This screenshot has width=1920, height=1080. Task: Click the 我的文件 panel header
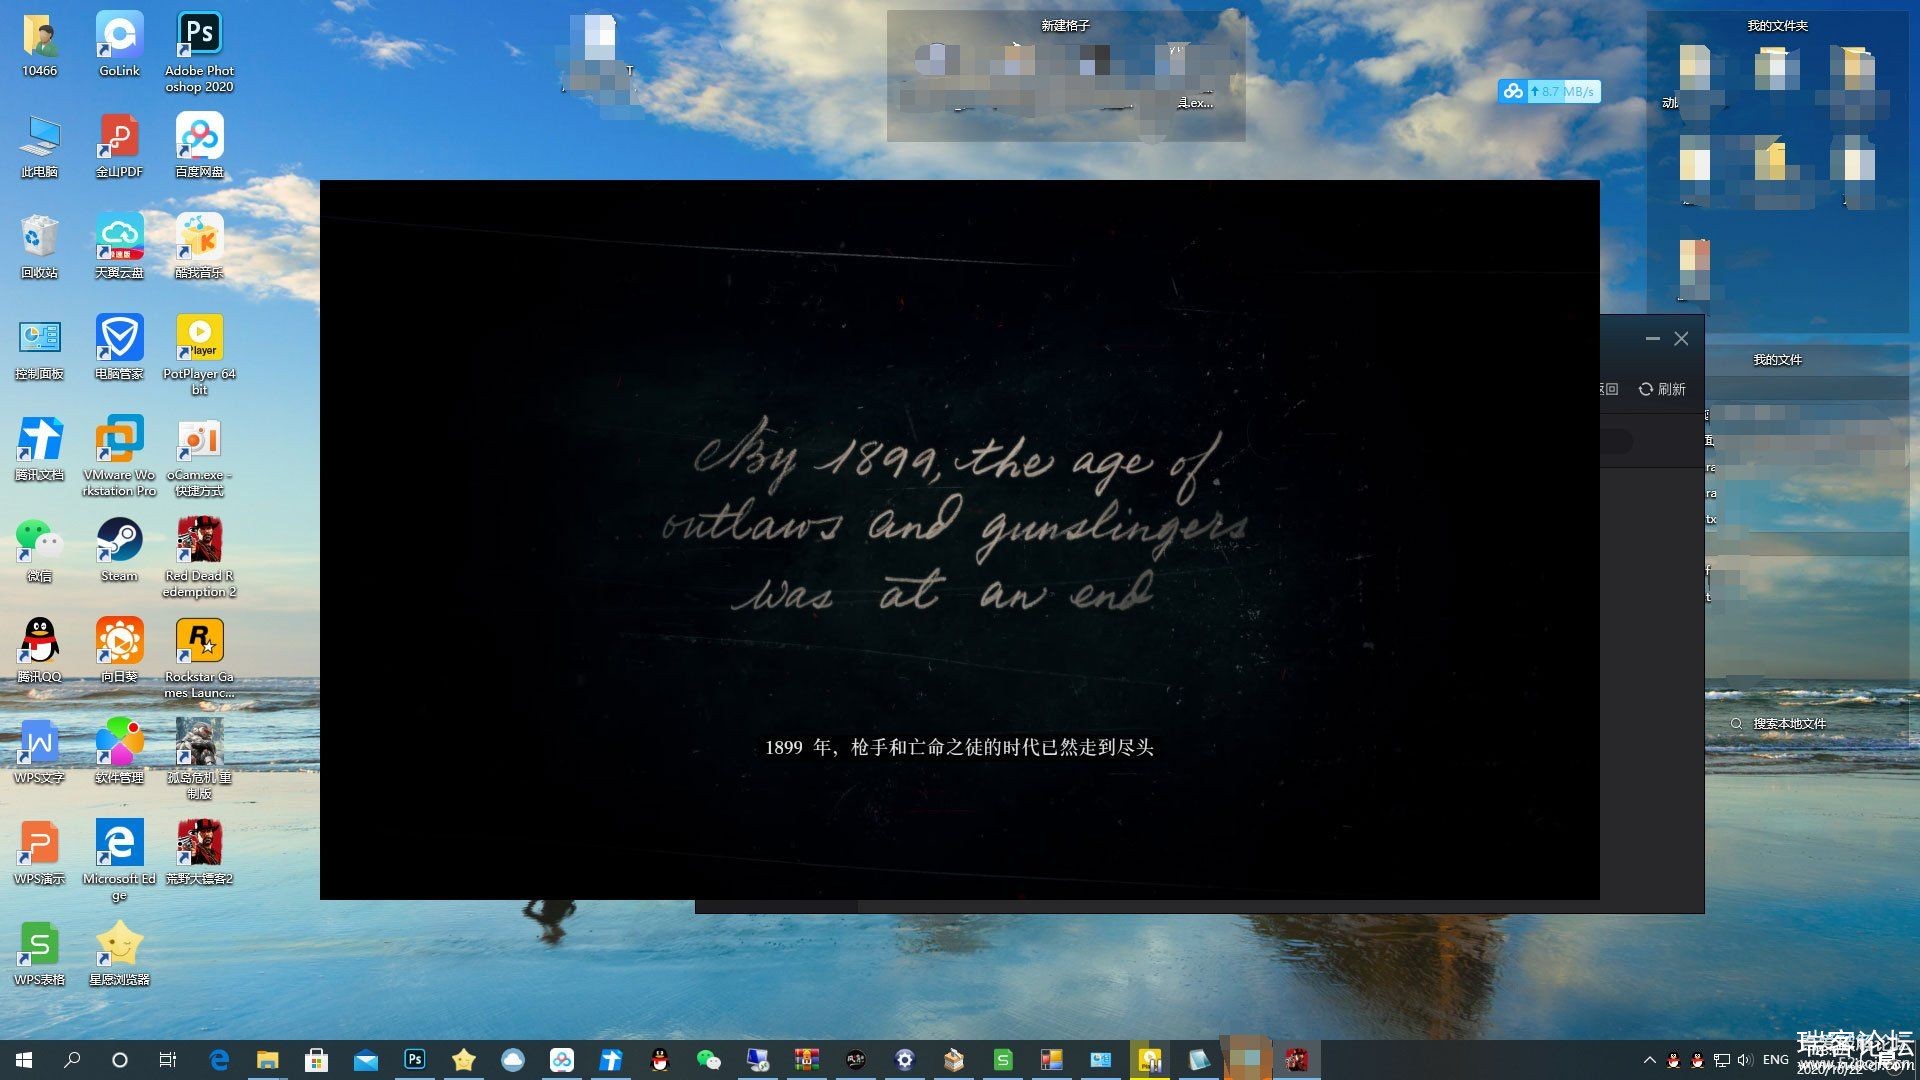coord(1777,359)
